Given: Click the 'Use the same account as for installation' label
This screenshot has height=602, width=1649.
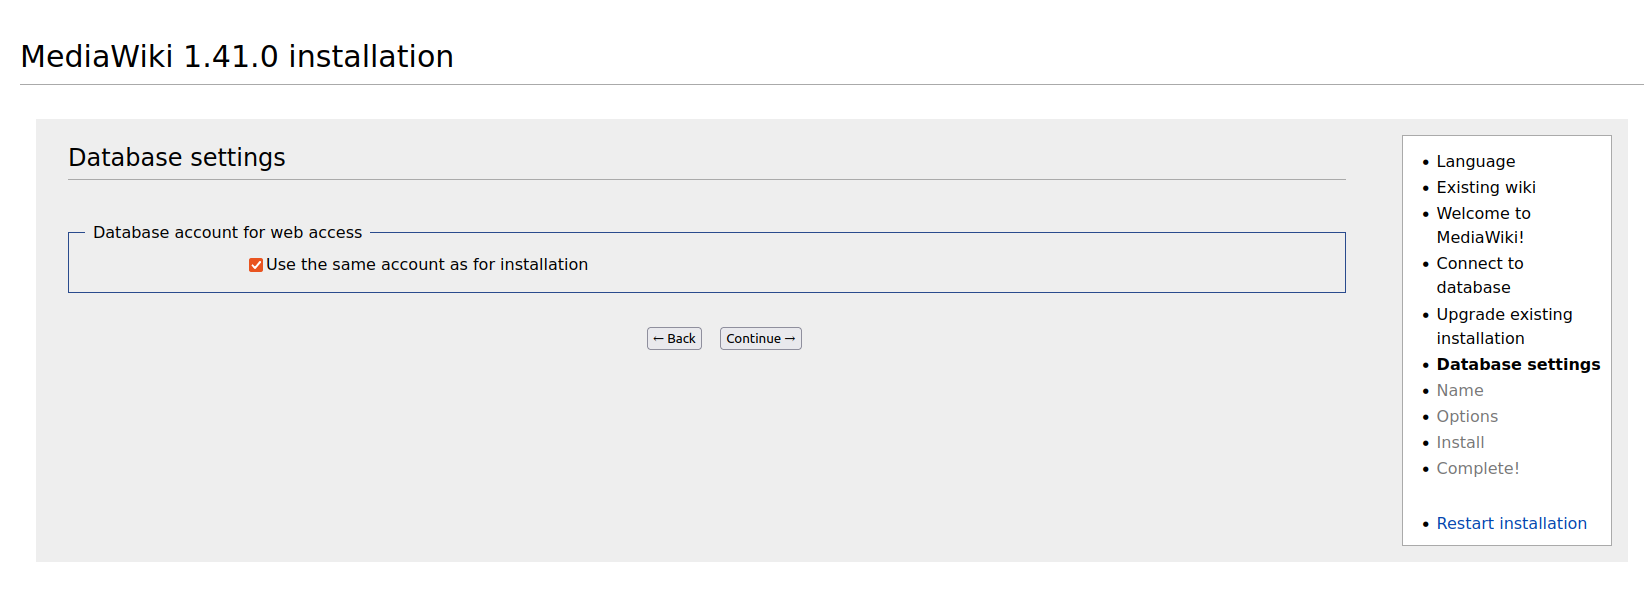Looking at the screenshot, I should tap(427, 265).
